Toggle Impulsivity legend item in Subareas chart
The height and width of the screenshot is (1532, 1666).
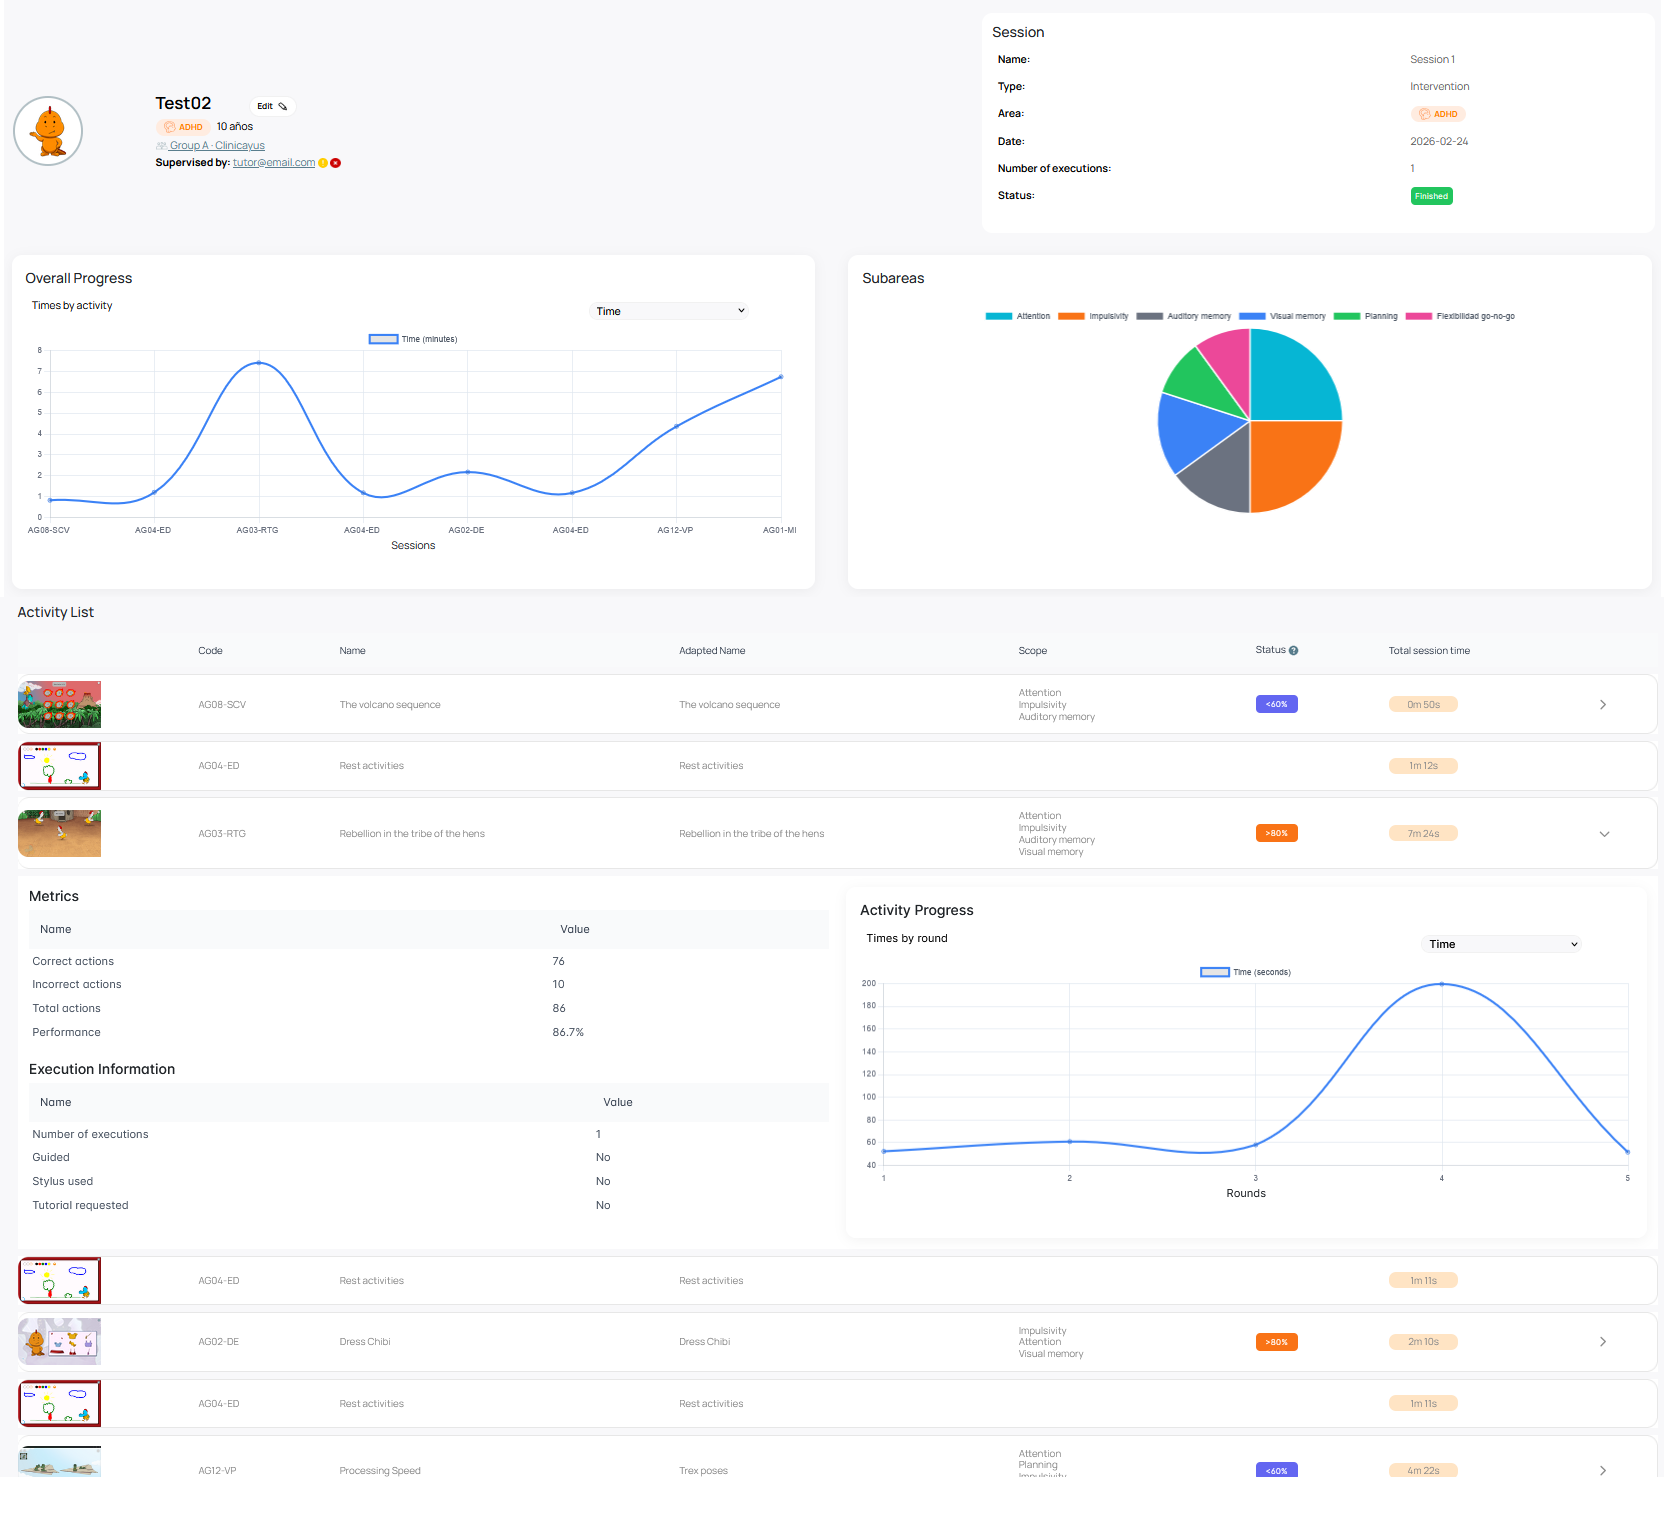(x=1093, y=316)
